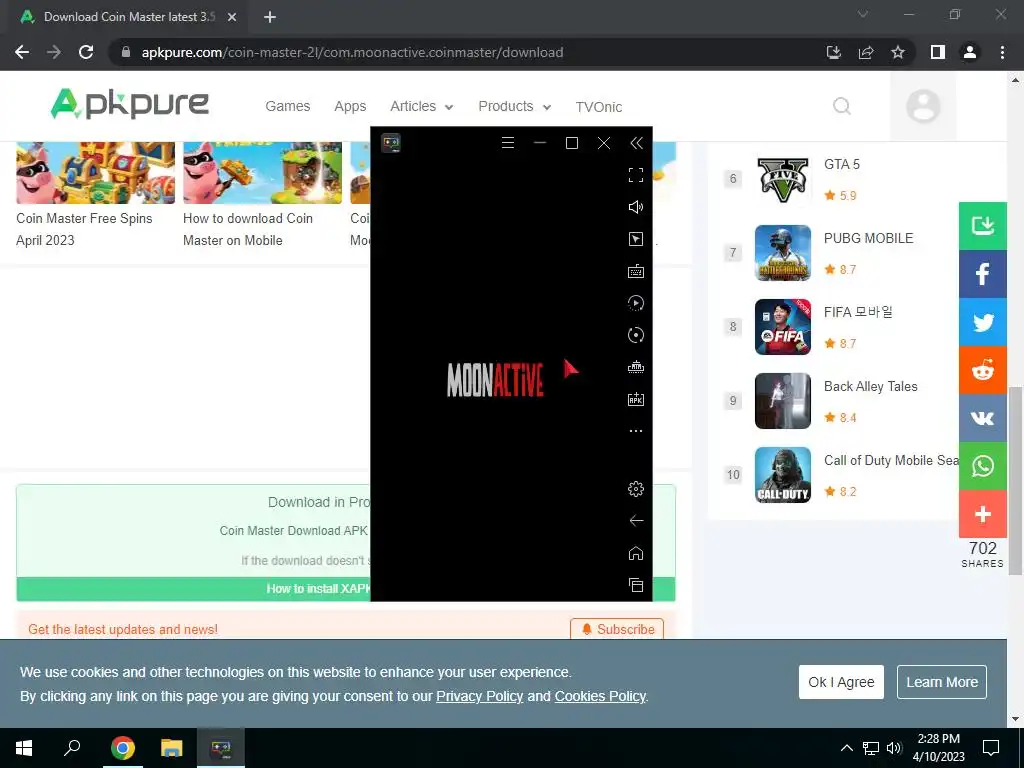Open the APKPure search icon
The image size is (1024, 768).
coord(842,106)
